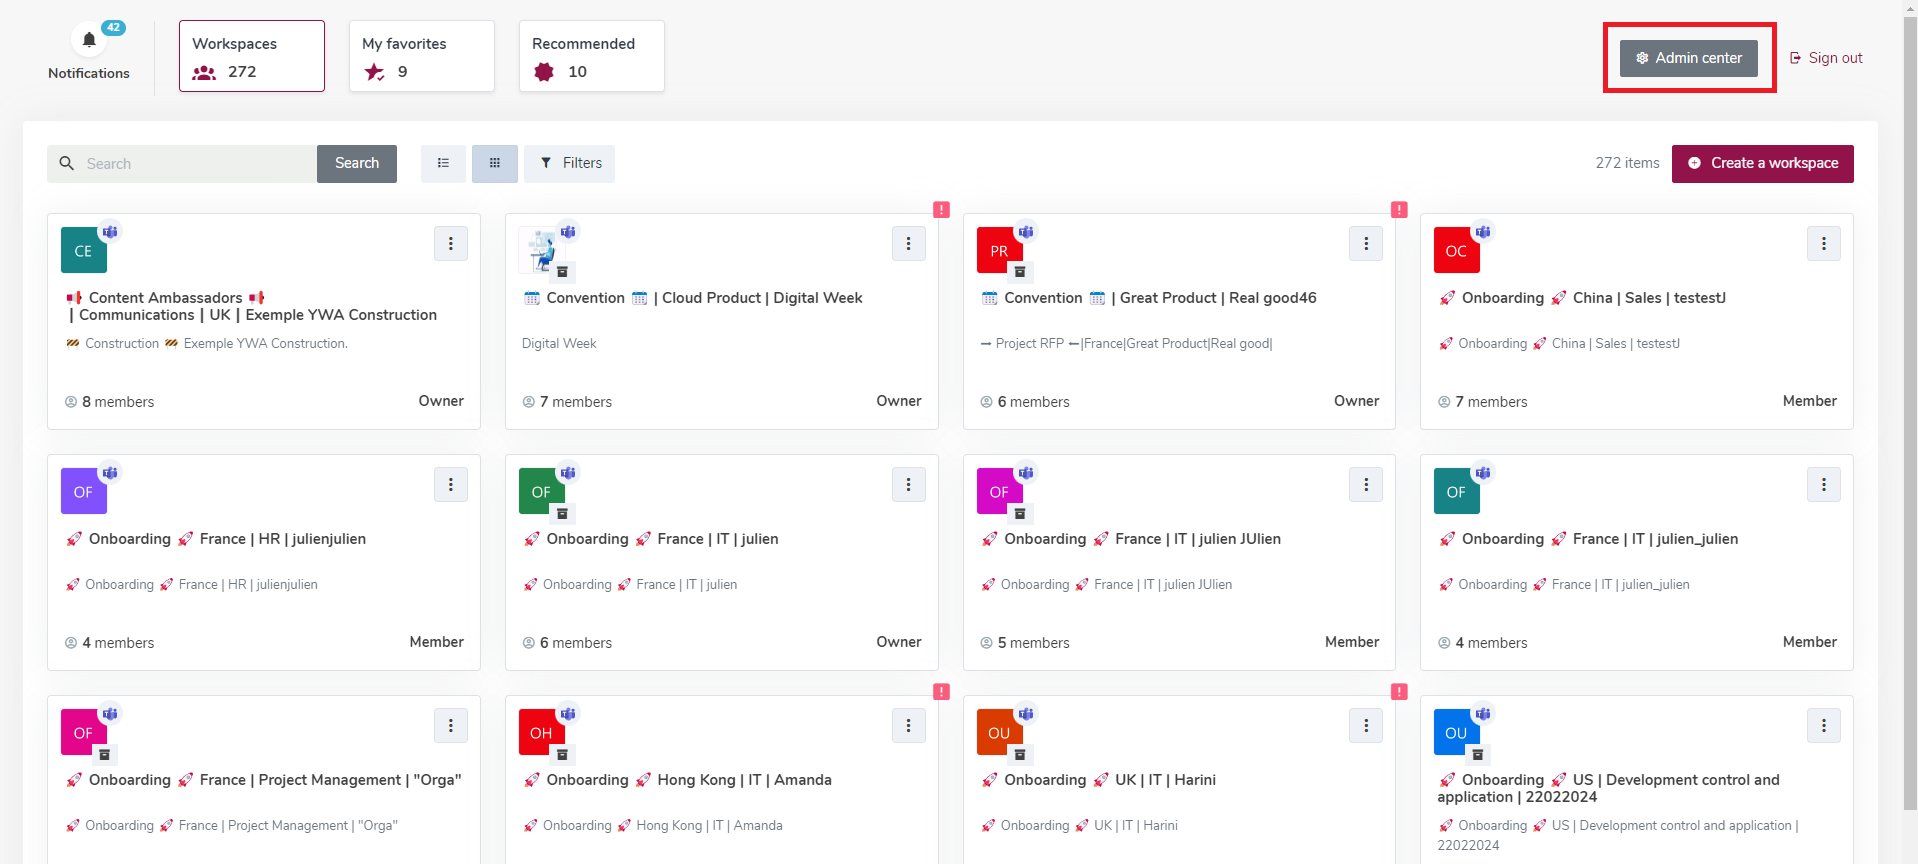The height and width of the screenshot is (864, 1918).
Task: Open options menu for UK IT Harini card
Action: tap(1366, 725)
